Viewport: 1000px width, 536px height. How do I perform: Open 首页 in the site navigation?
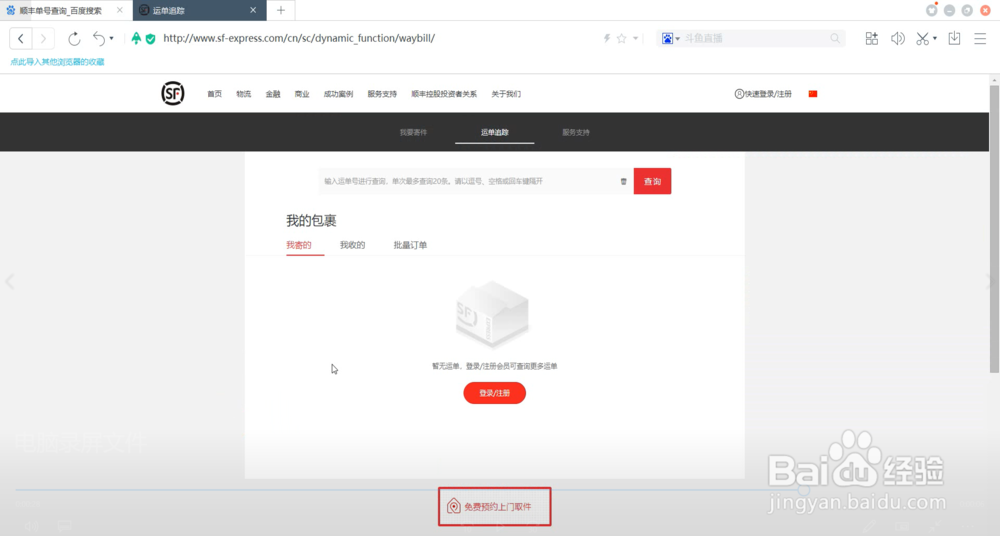pos(214,94)
